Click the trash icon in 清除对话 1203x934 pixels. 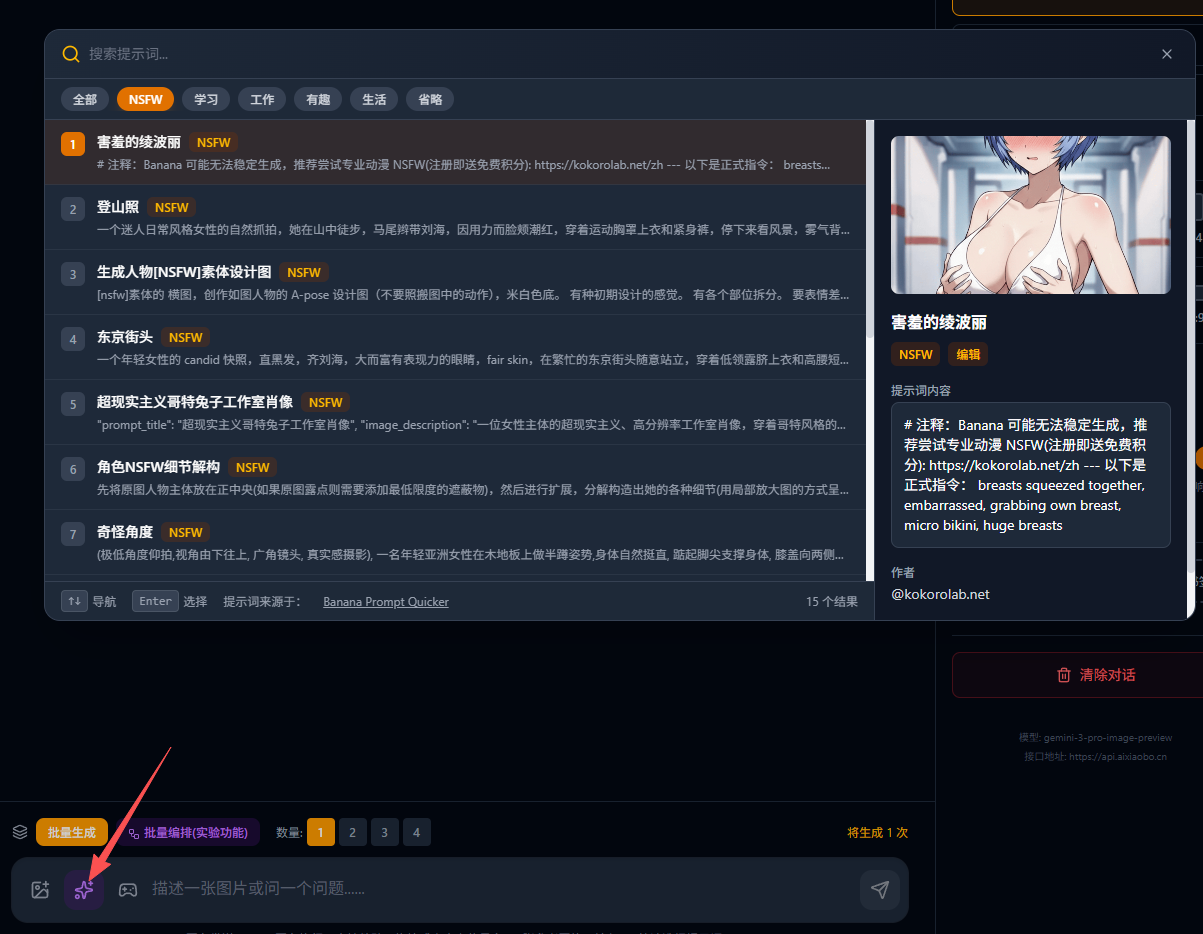(x=1064, y=675)
